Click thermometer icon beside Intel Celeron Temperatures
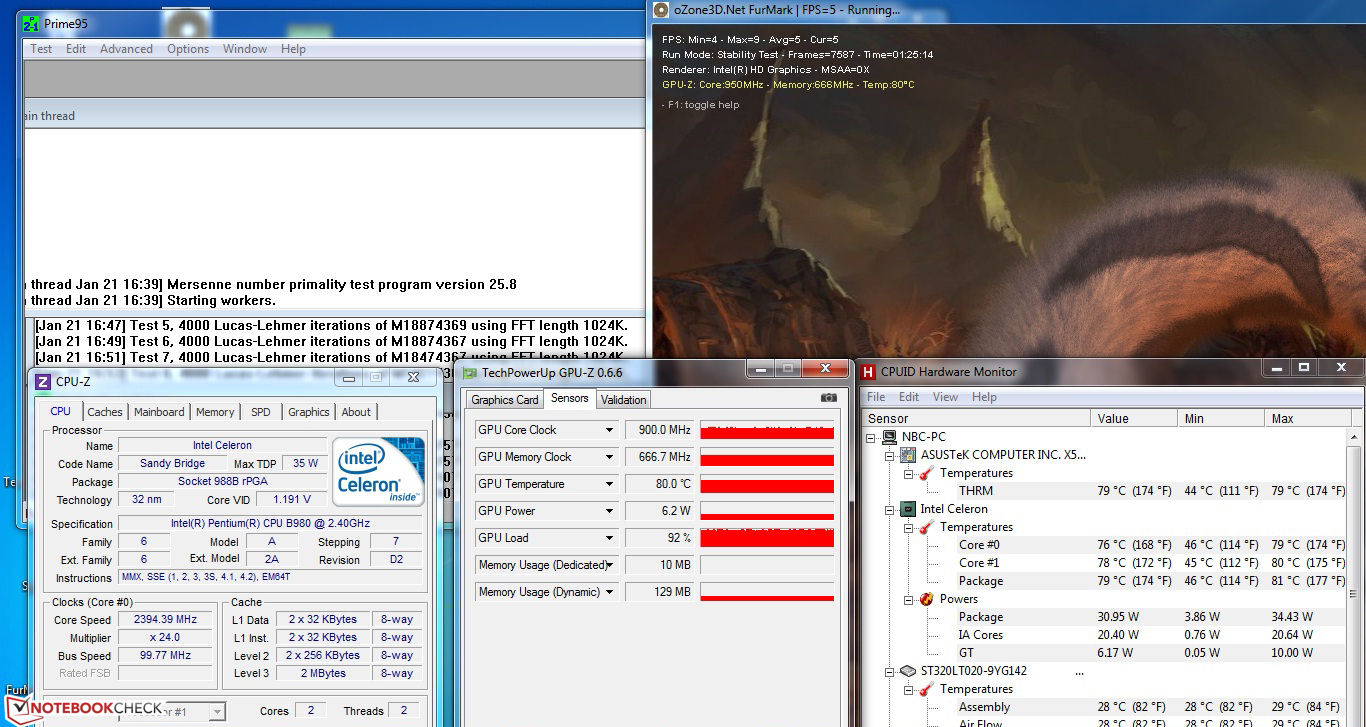 (926, 527)
